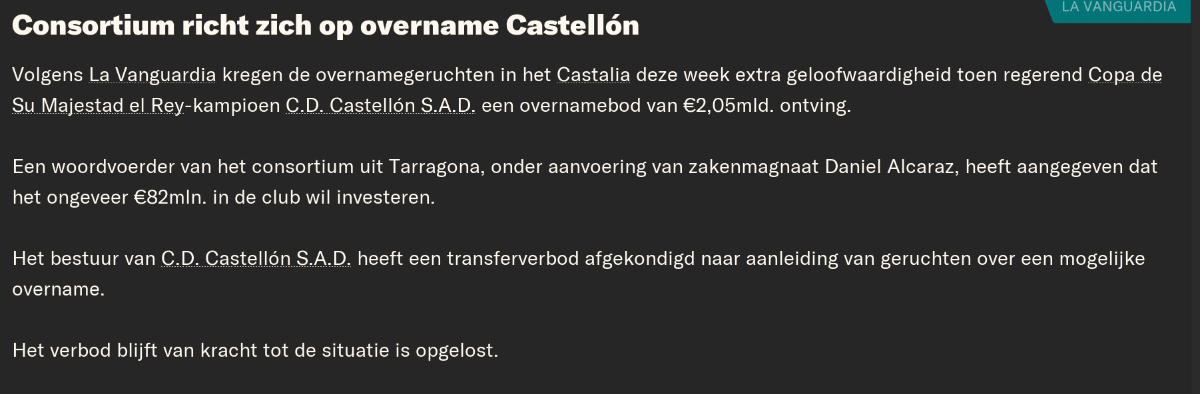The image size is (1200, 394).
Task: Open the Su Majestad el Rey link
Action: click(x=98, y=105)
